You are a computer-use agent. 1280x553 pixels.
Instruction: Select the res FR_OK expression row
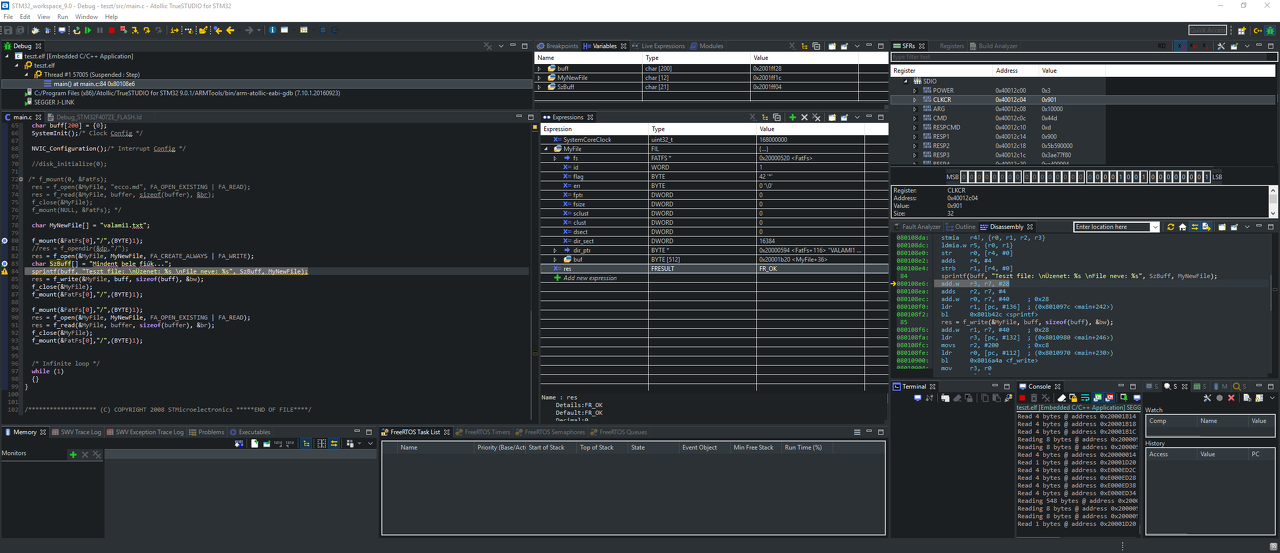click(x=715, y=269)
